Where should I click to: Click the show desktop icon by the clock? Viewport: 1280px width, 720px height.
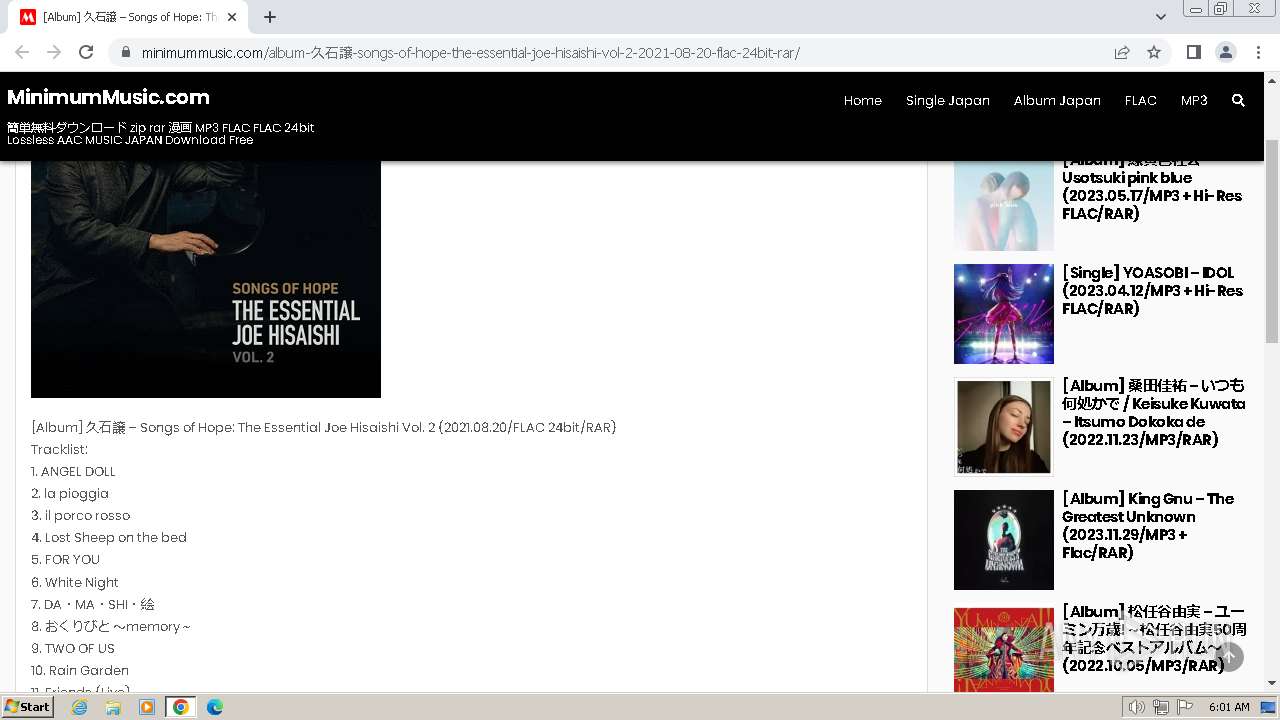(x=1268, y=707)
